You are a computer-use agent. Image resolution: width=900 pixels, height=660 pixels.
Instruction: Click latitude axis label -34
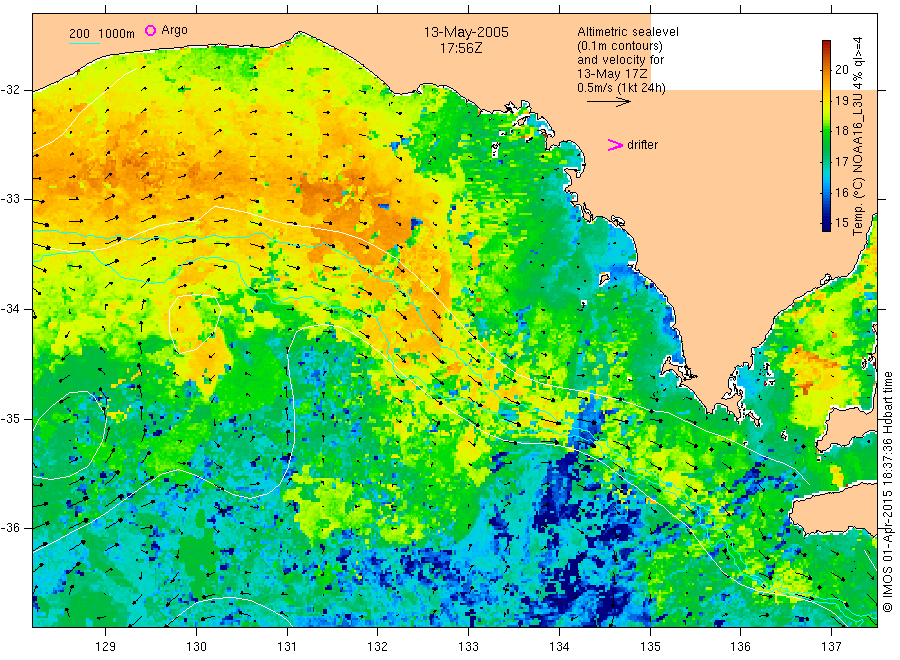pos(10,309)
